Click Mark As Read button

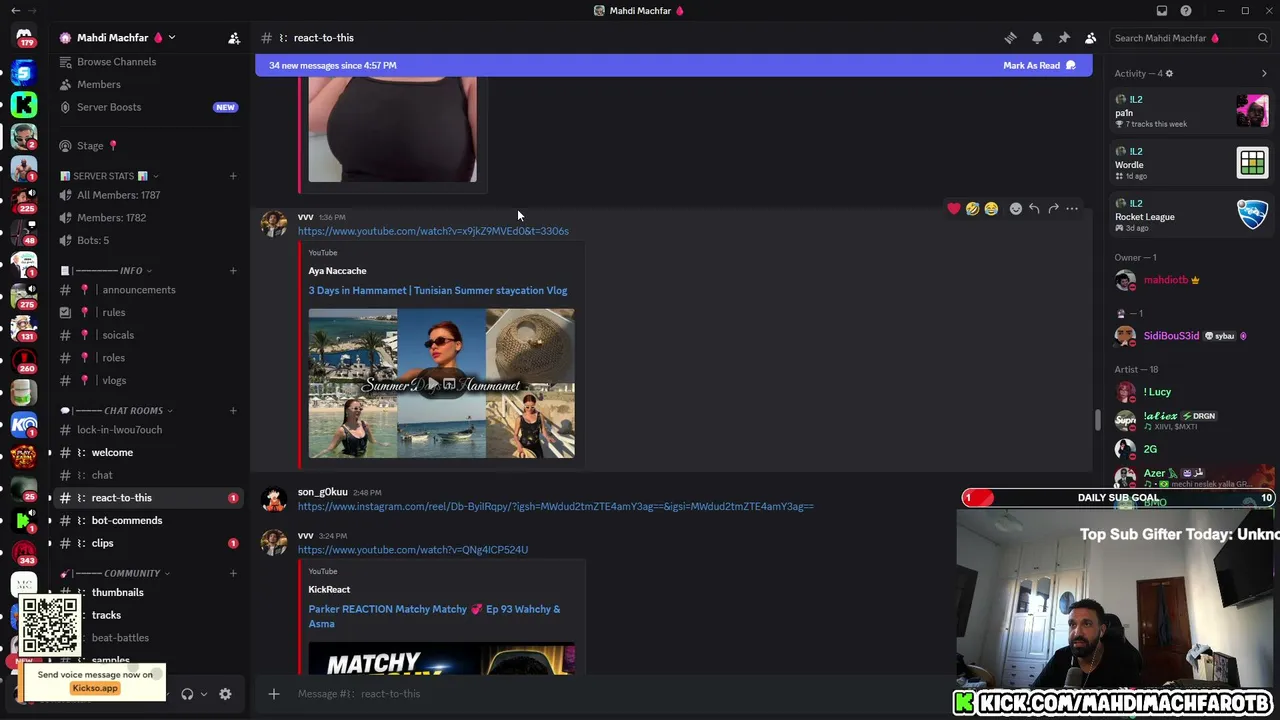[1039, 66]
